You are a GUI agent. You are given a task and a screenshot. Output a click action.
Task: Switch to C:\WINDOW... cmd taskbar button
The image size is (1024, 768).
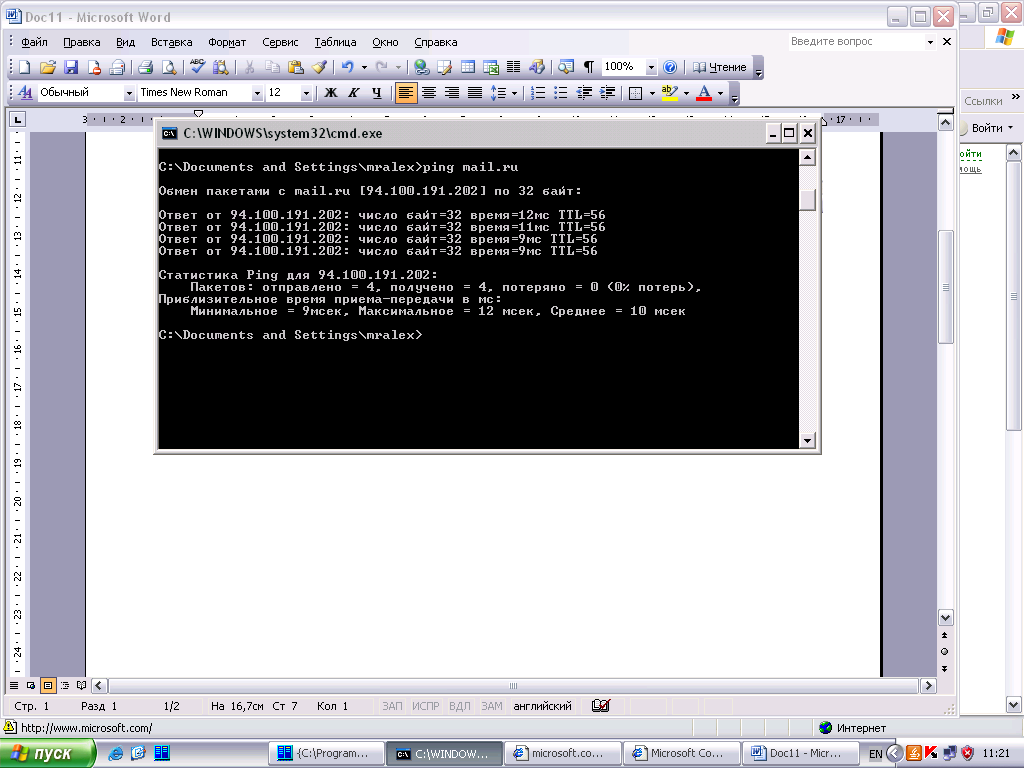[x=444, y=753]
